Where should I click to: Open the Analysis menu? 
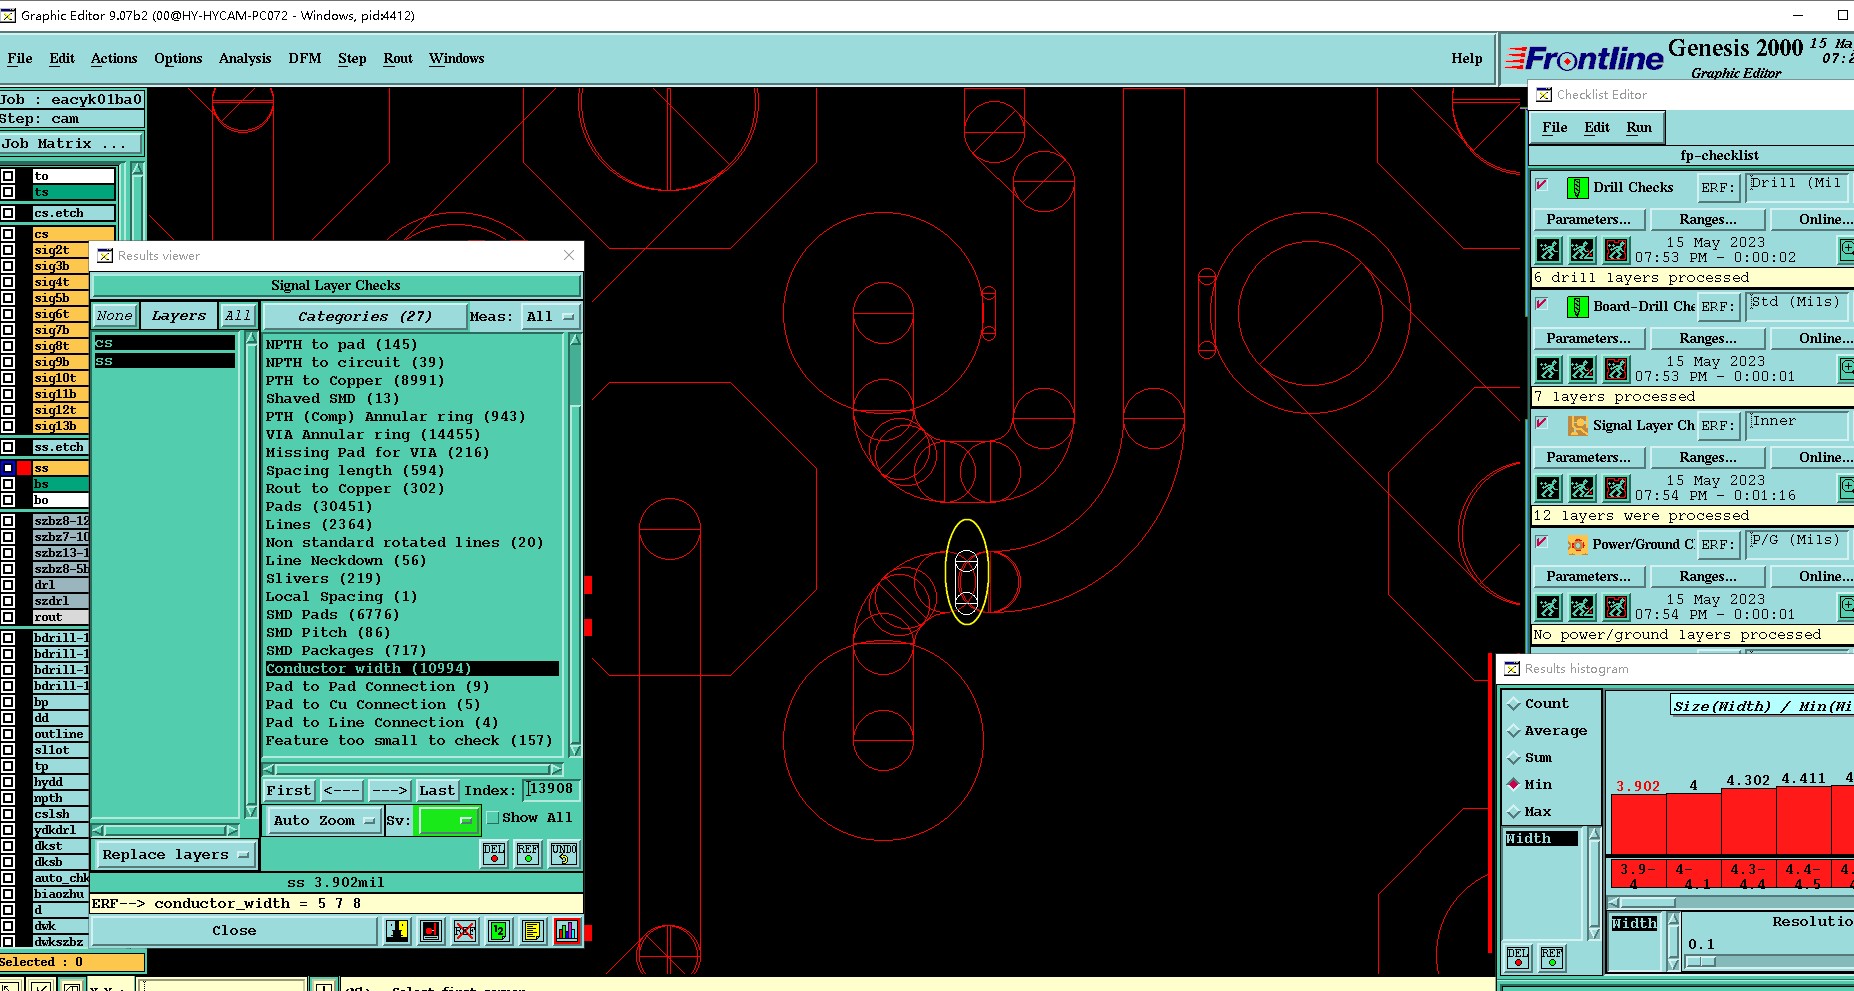(x=245, y=59)
